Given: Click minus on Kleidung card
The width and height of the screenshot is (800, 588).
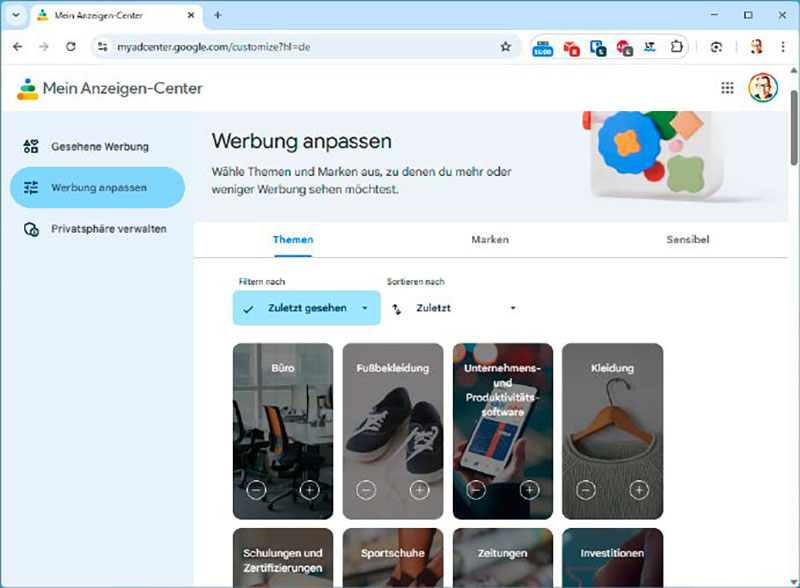Looking at the screenshot, I should coord(586,490).
